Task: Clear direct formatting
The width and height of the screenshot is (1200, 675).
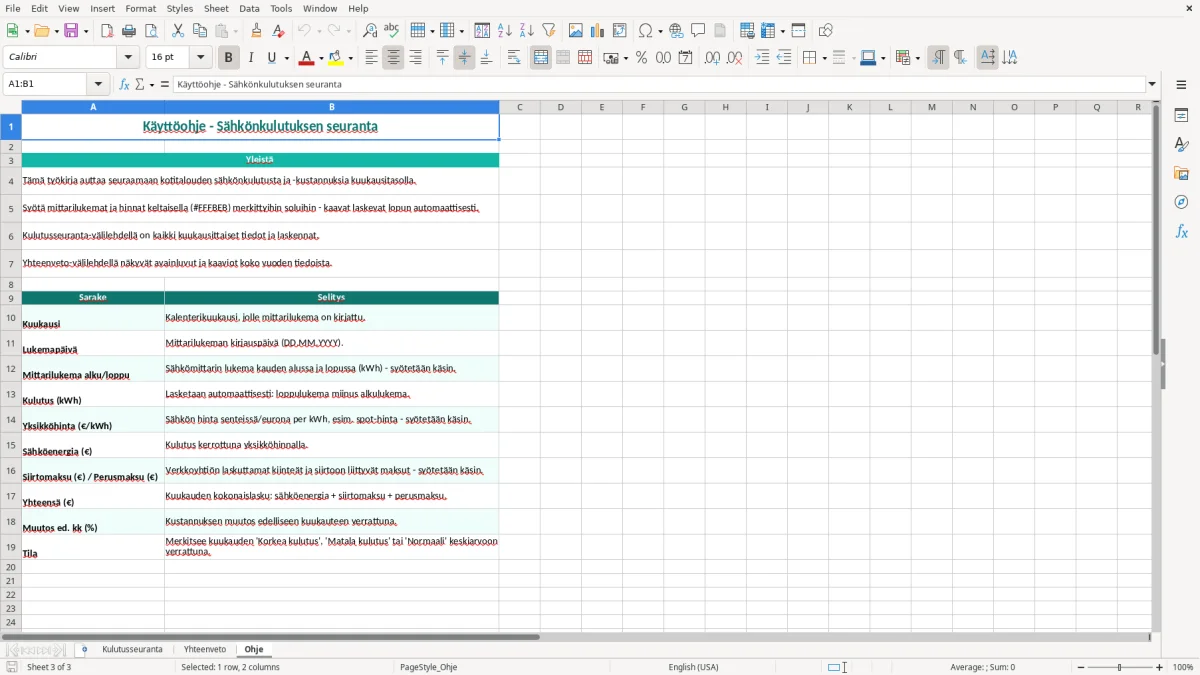Action: 279,31
